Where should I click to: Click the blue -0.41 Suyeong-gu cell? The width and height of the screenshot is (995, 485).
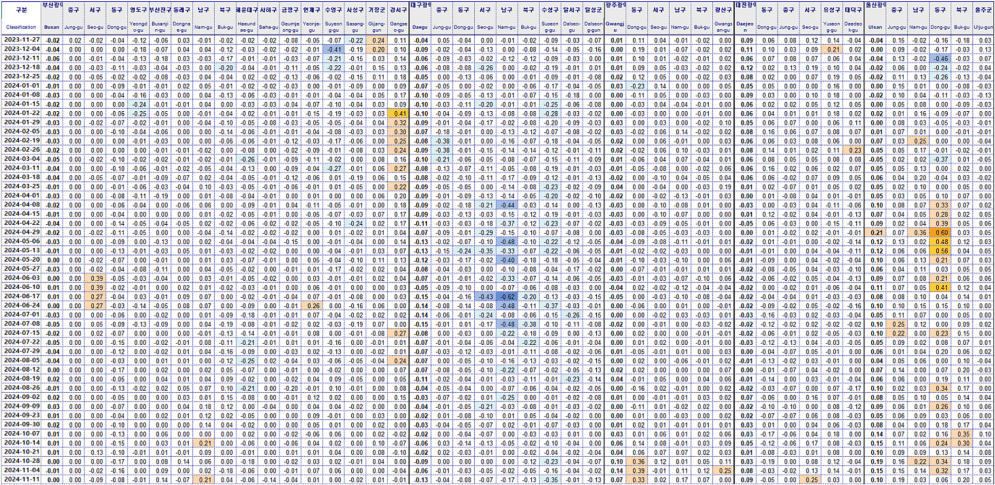tap(334, 49)
